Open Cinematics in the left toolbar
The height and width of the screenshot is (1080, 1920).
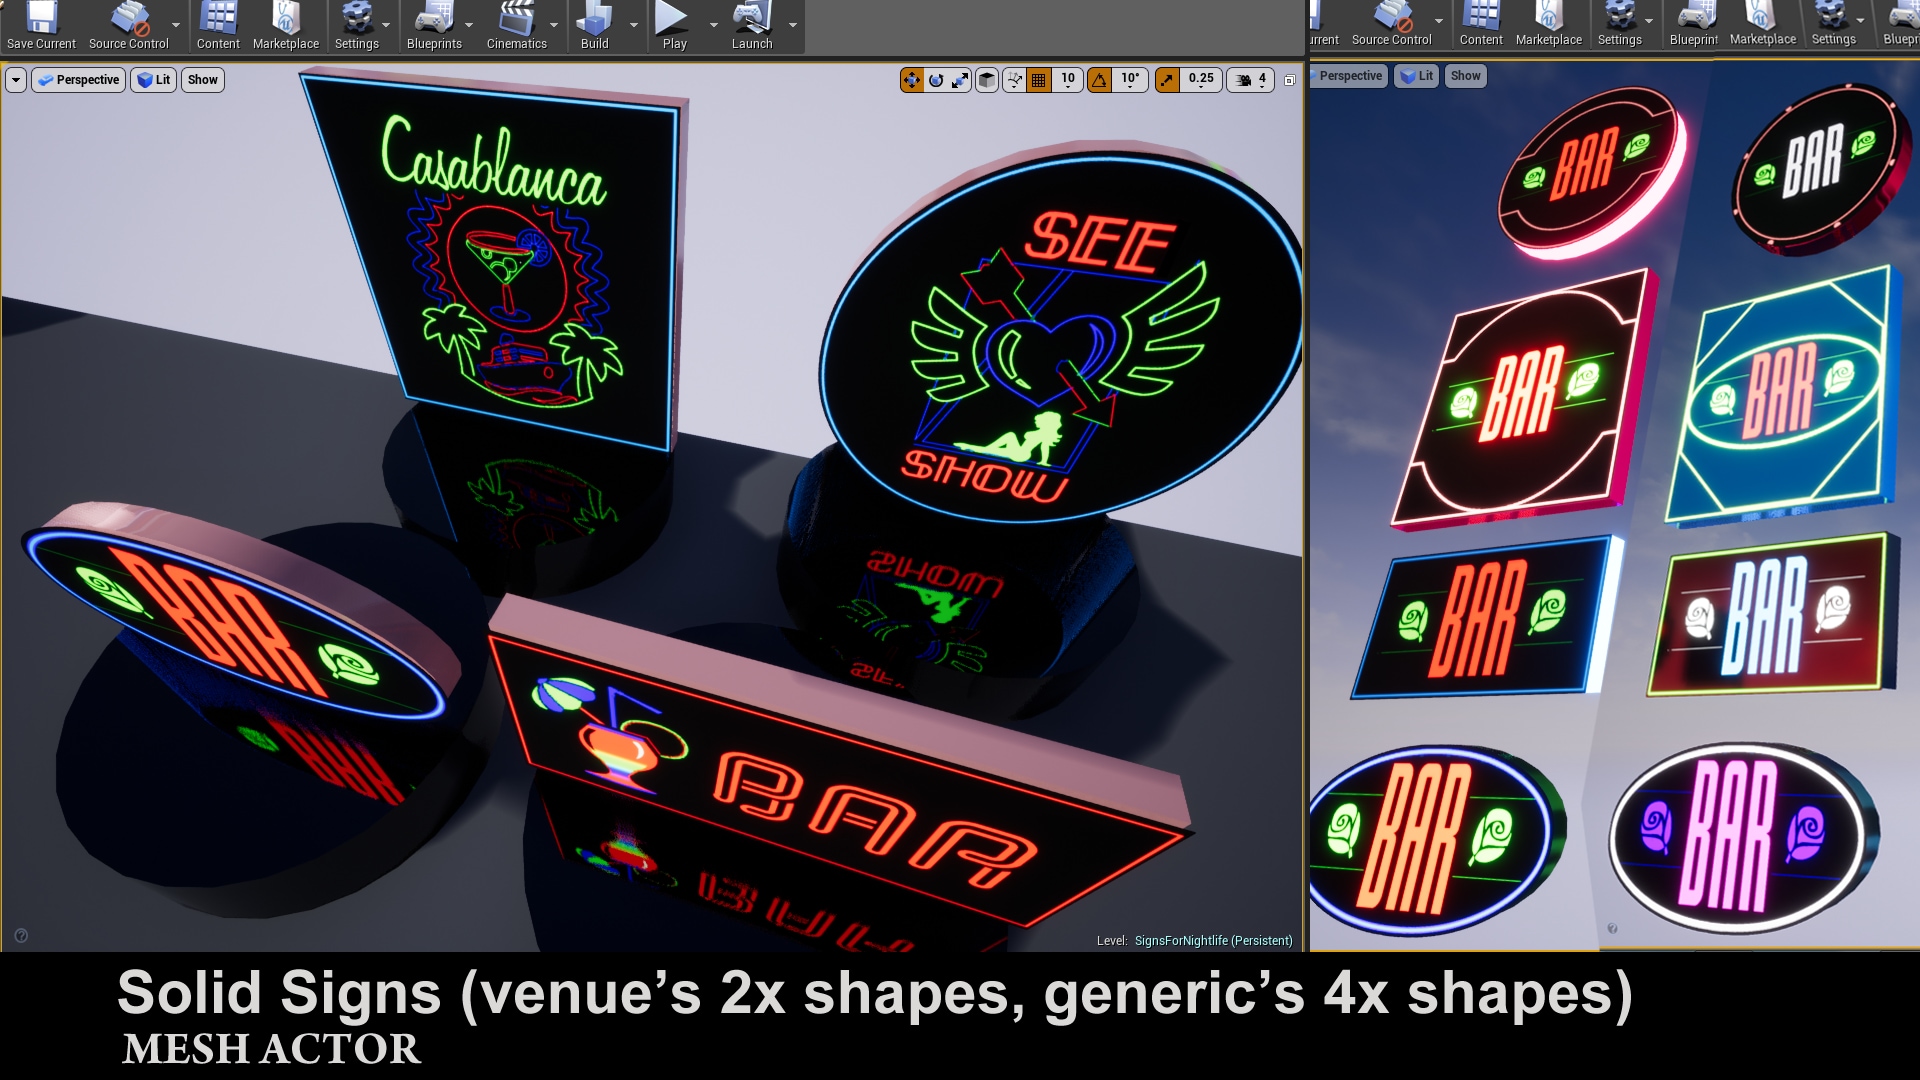point(516,27)
